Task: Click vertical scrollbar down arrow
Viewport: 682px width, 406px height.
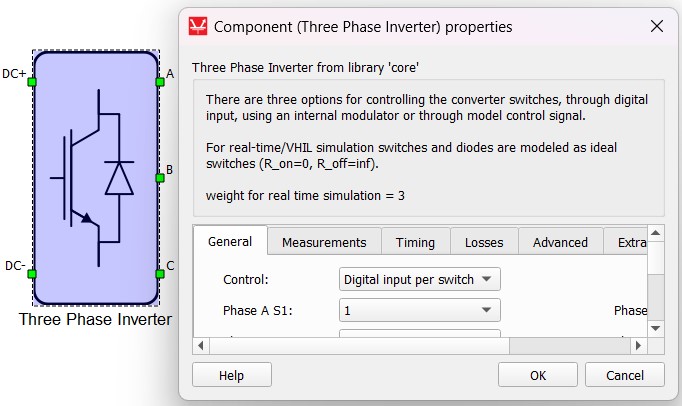Action: pos(656,328)
